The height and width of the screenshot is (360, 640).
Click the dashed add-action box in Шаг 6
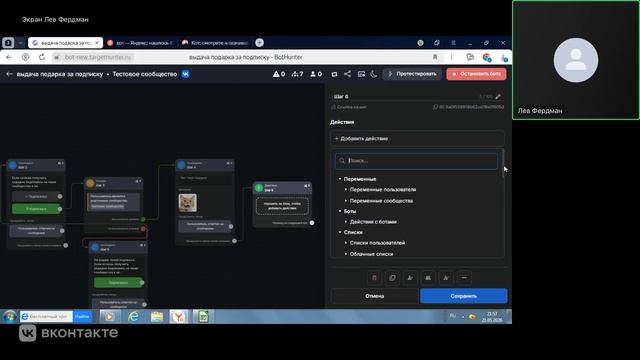tap(282, 206)
